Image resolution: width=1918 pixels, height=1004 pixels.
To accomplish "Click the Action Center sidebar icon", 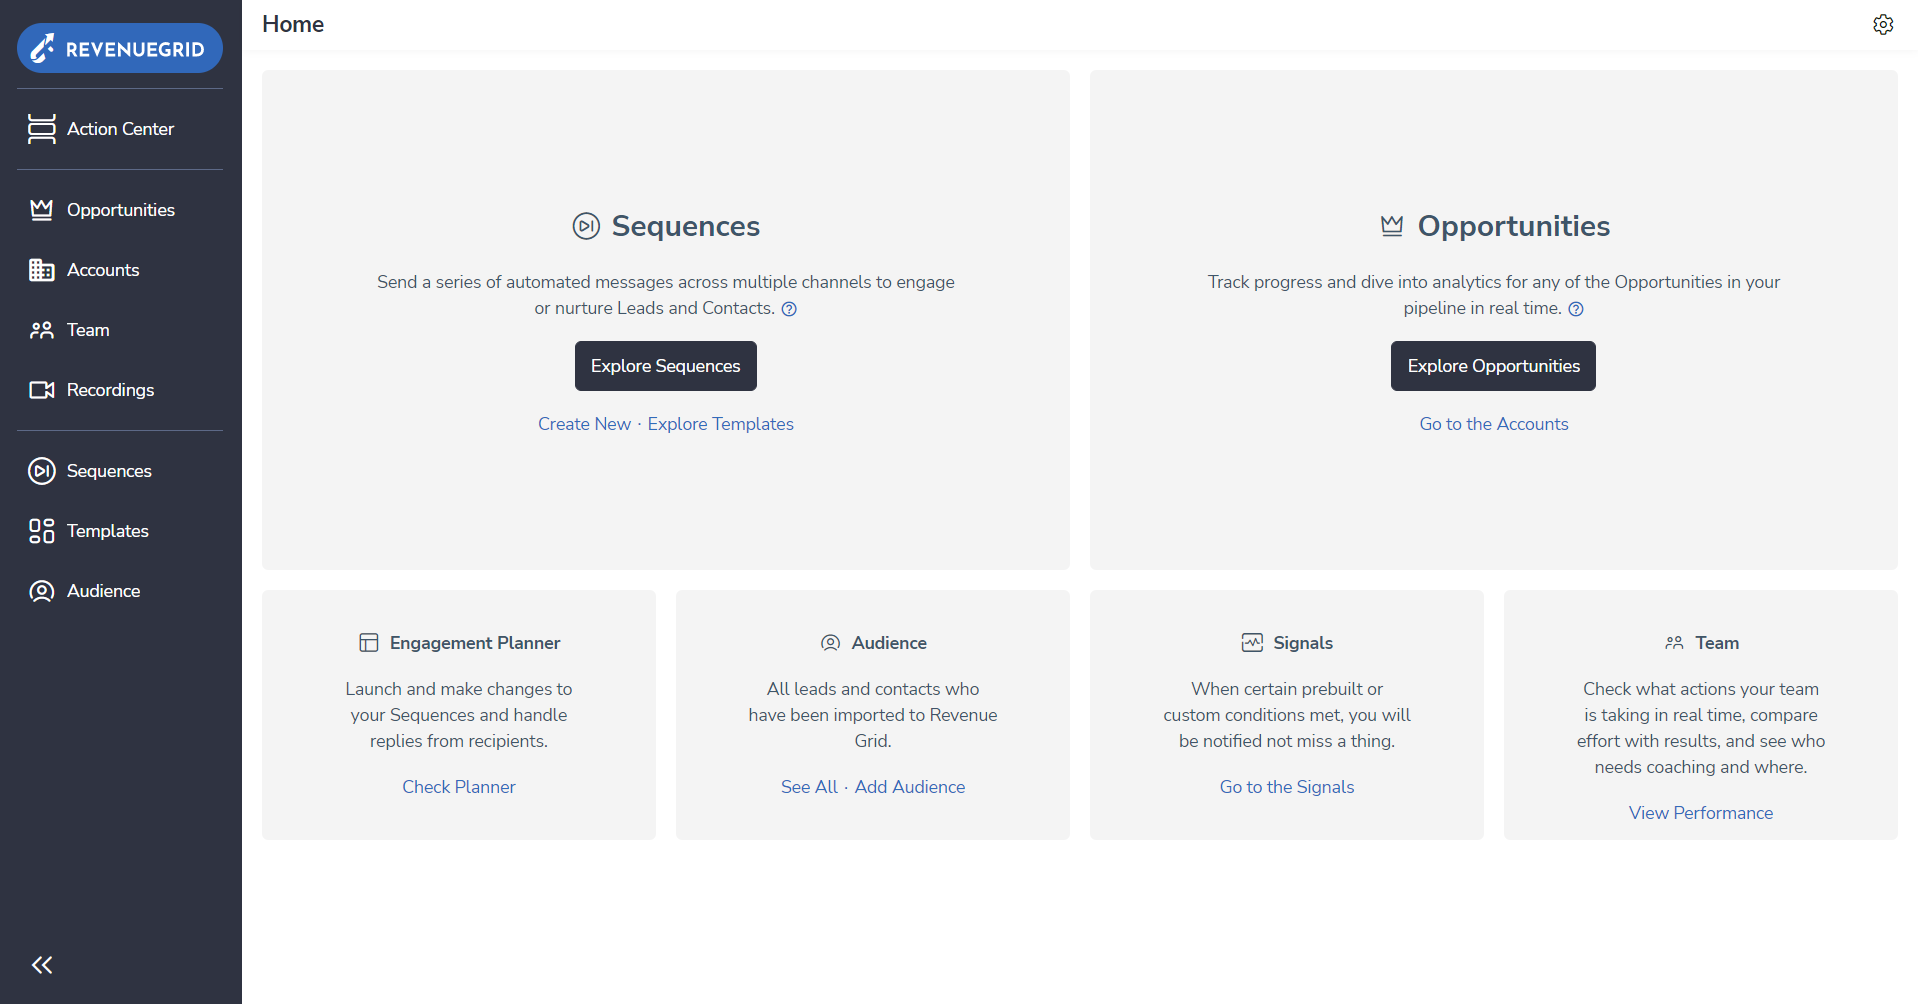I will point(42,129).
